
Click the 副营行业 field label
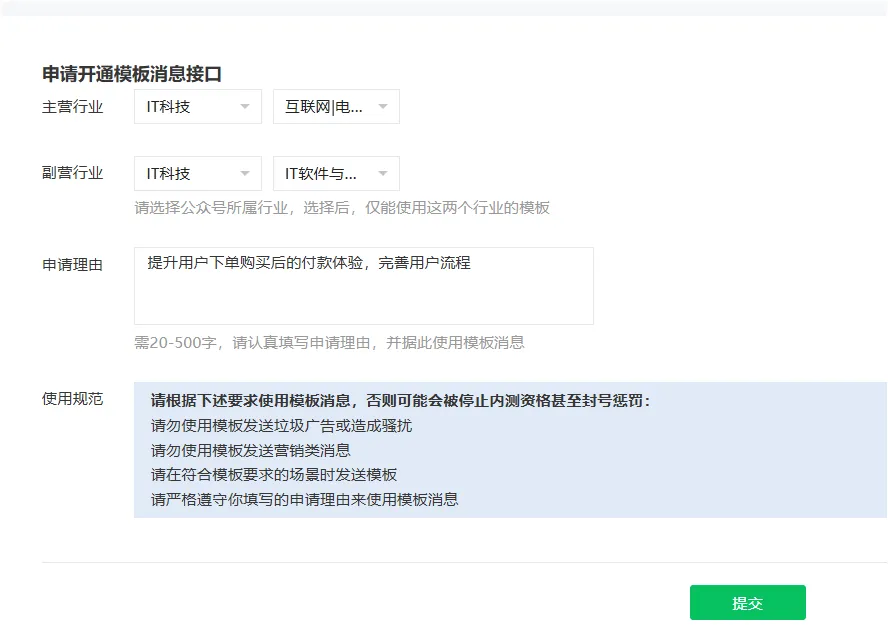(x=72, y=173)
